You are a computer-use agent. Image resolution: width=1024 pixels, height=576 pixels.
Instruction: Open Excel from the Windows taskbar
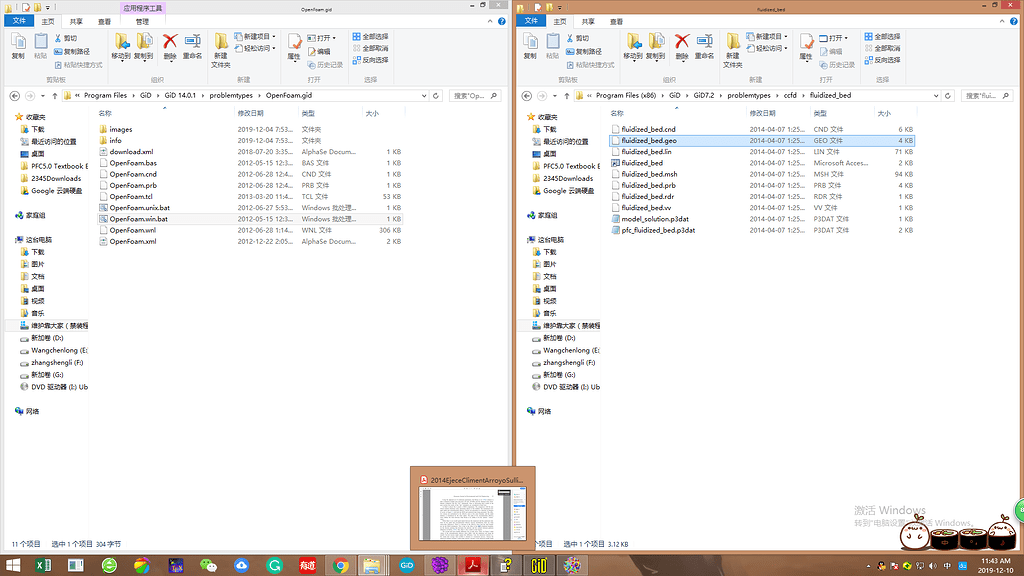[x=44, y=566]
